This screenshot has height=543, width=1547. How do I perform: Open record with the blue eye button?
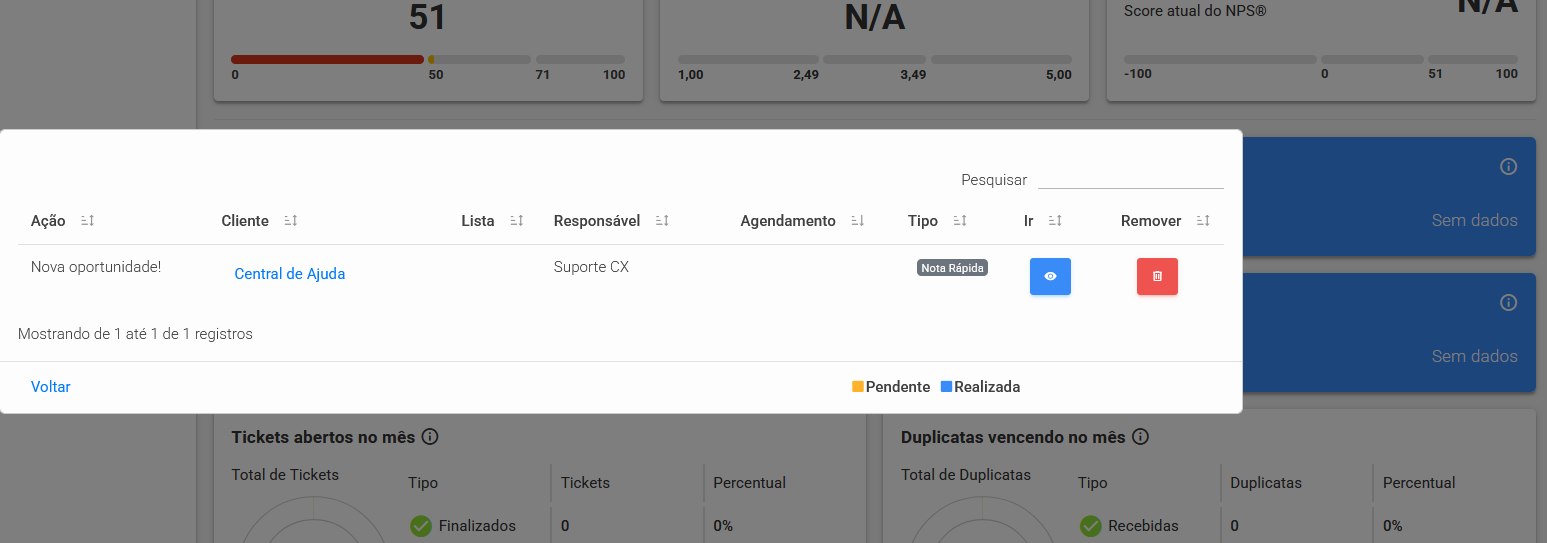coord(1050,277)
